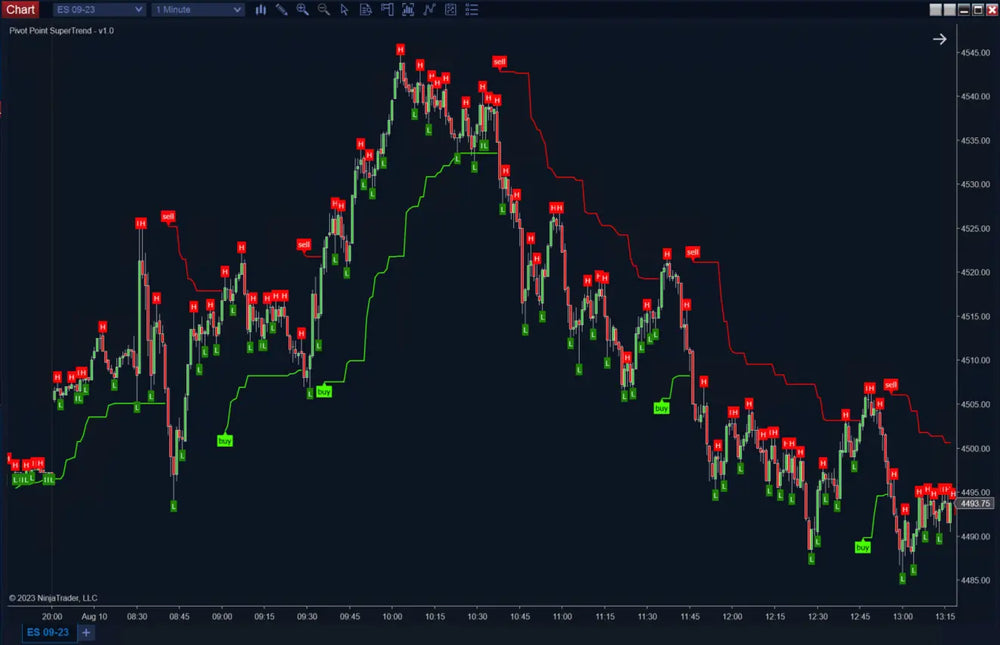The height and width of the screenshot is (645, 1000).
Task: Activate the zoom in magnifier tool
Action: (x=302, y=9)
